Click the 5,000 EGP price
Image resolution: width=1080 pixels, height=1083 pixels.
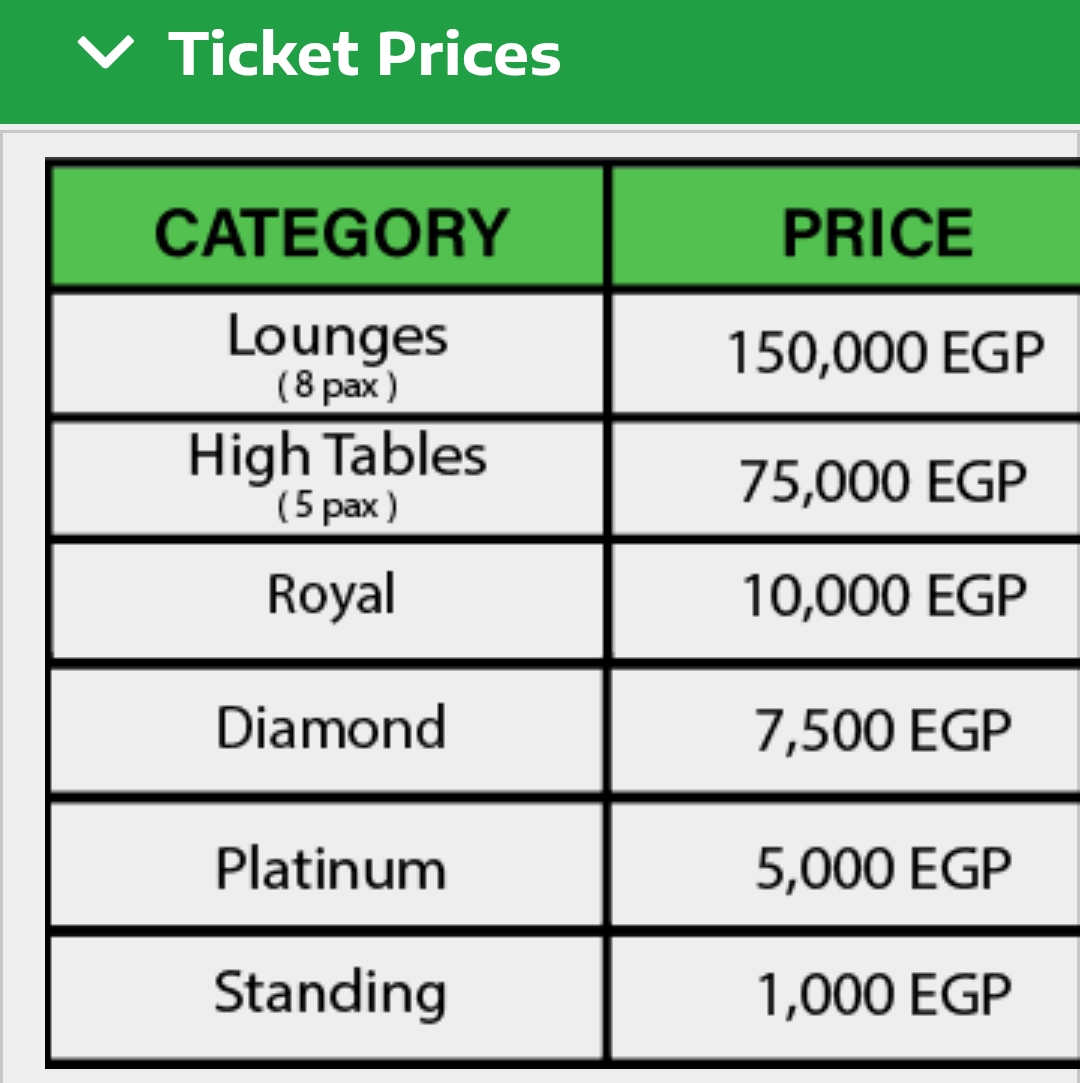pos(883,868)
